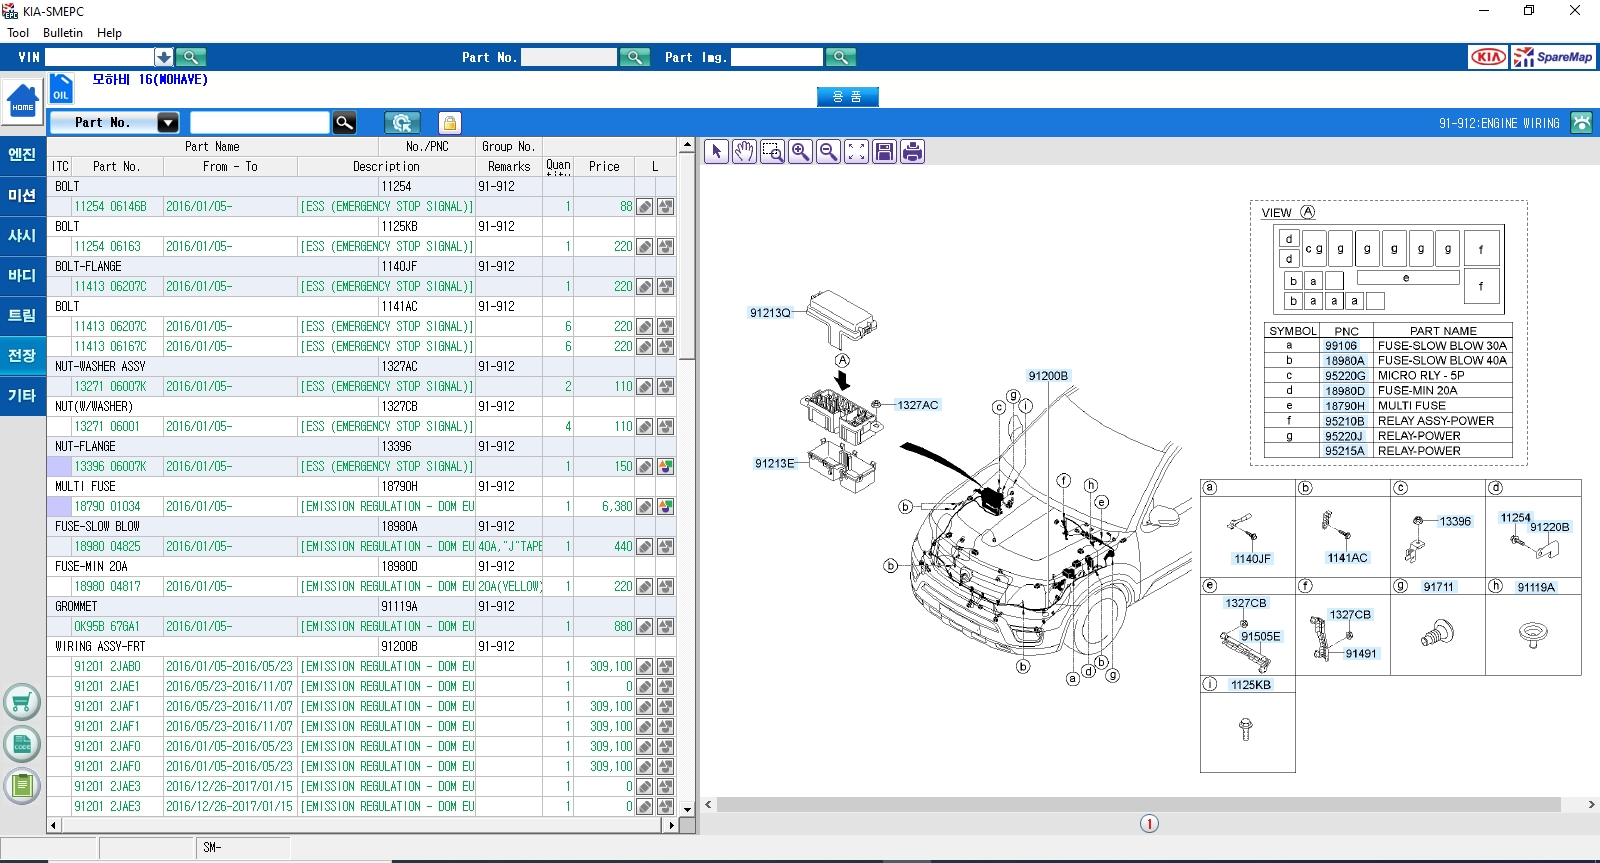Select part row 18980 04825

click(361, 547)
